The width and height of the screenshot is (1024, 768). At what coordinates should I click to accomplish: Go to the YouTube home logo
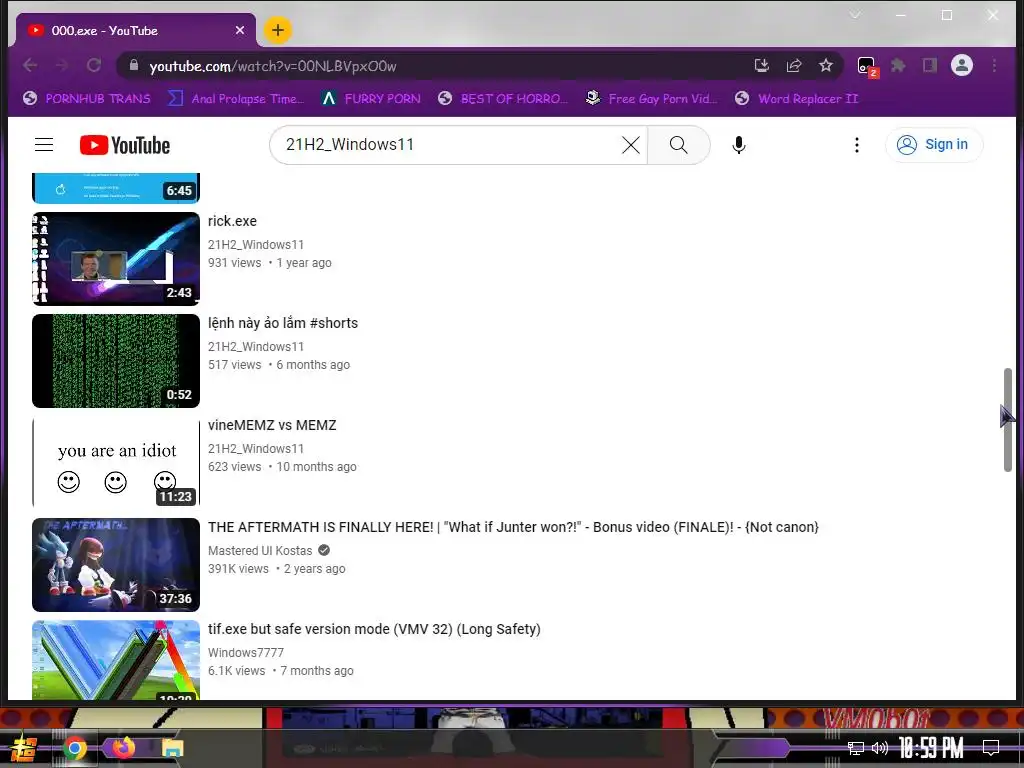125,145
